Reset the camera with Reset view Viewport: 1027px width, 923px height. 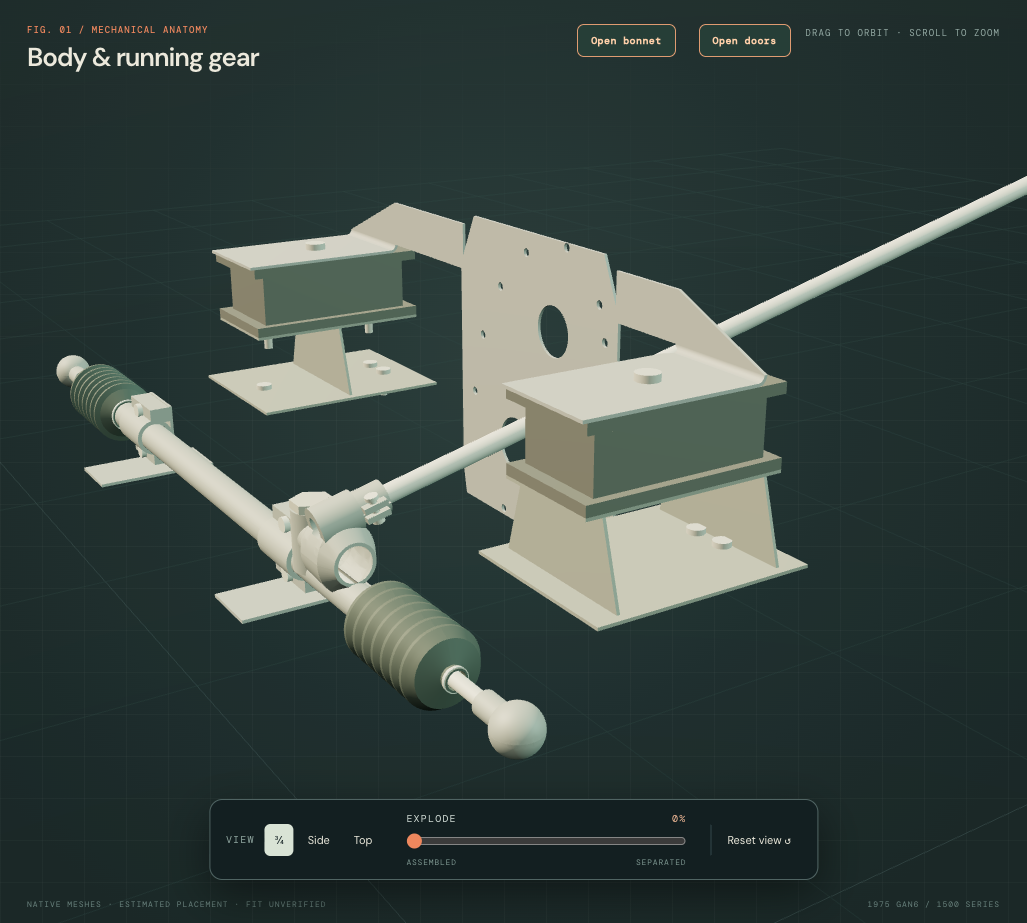758,840
